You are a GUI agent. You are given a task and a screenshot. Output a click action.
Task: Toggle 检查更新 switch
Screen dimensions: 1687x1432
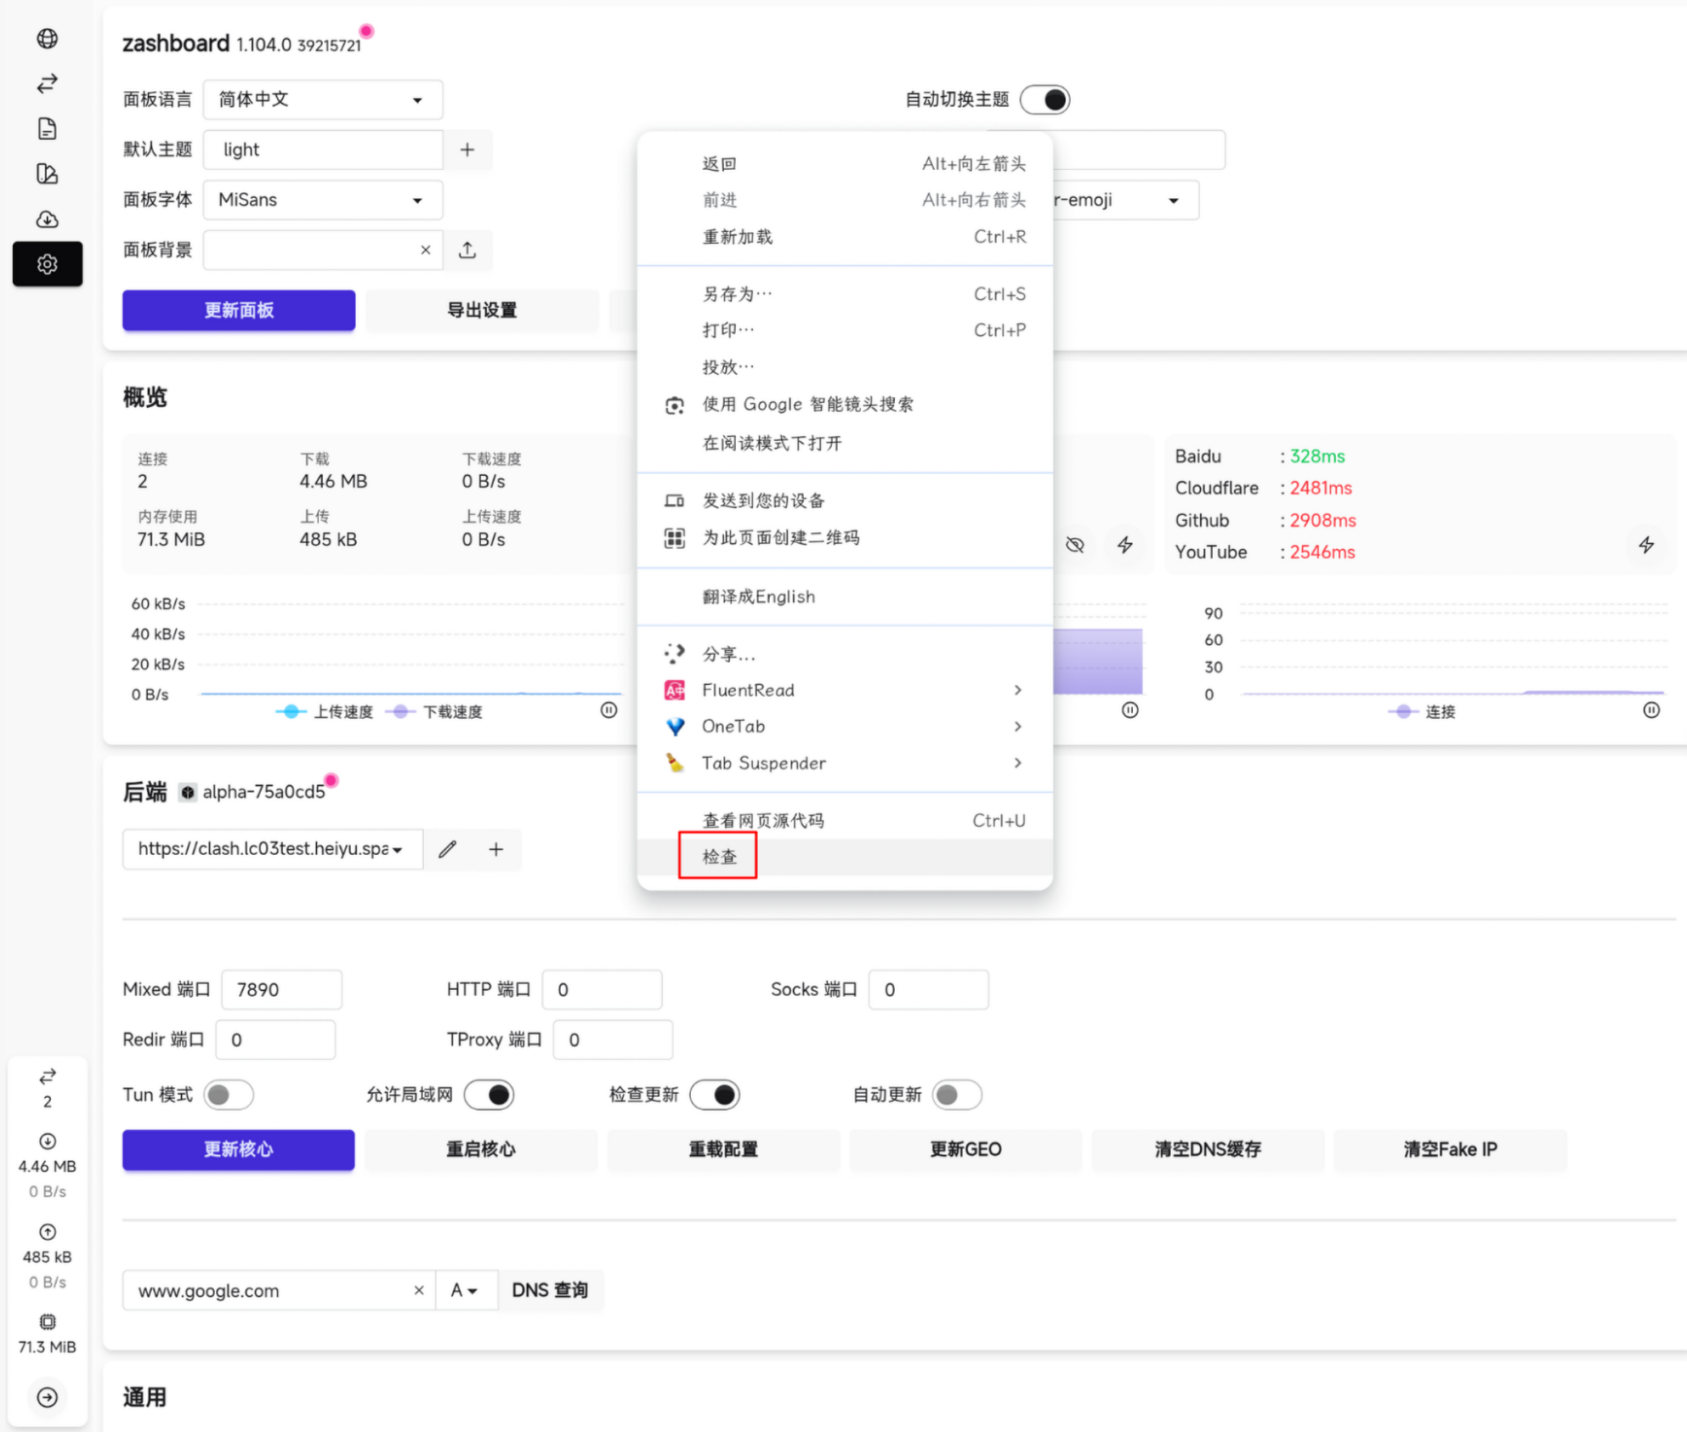[715, 1095]
